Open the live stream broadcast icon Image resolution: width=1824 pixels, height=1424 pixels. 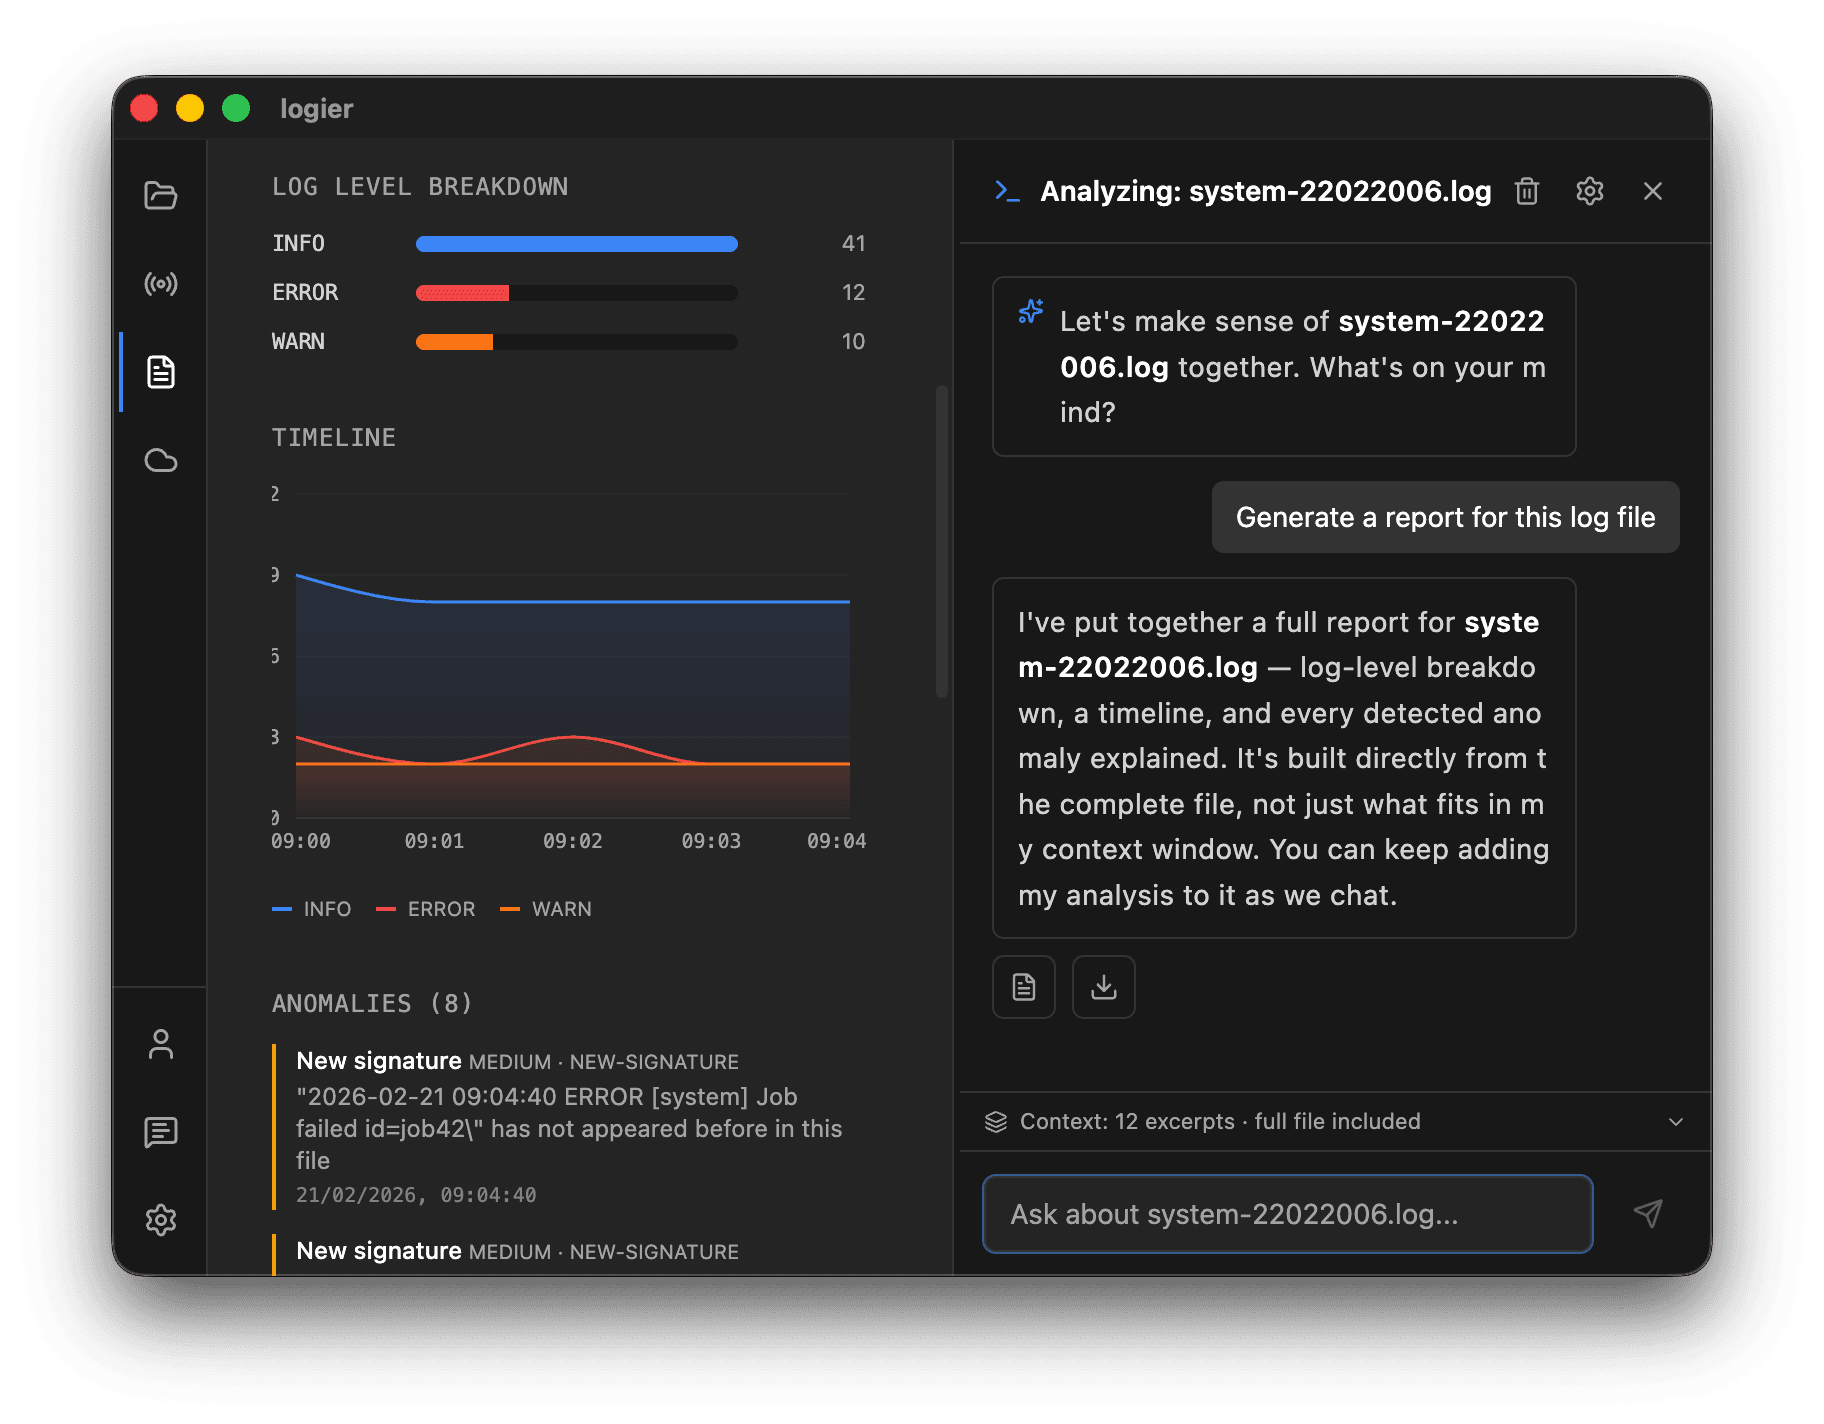click(x=160, y=284)
